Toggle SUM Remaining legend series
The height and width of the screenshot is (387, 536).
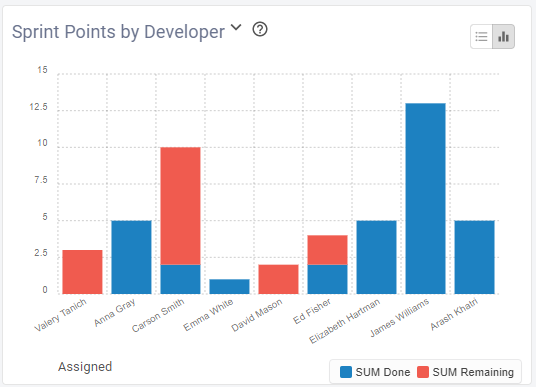click(465, 372)
